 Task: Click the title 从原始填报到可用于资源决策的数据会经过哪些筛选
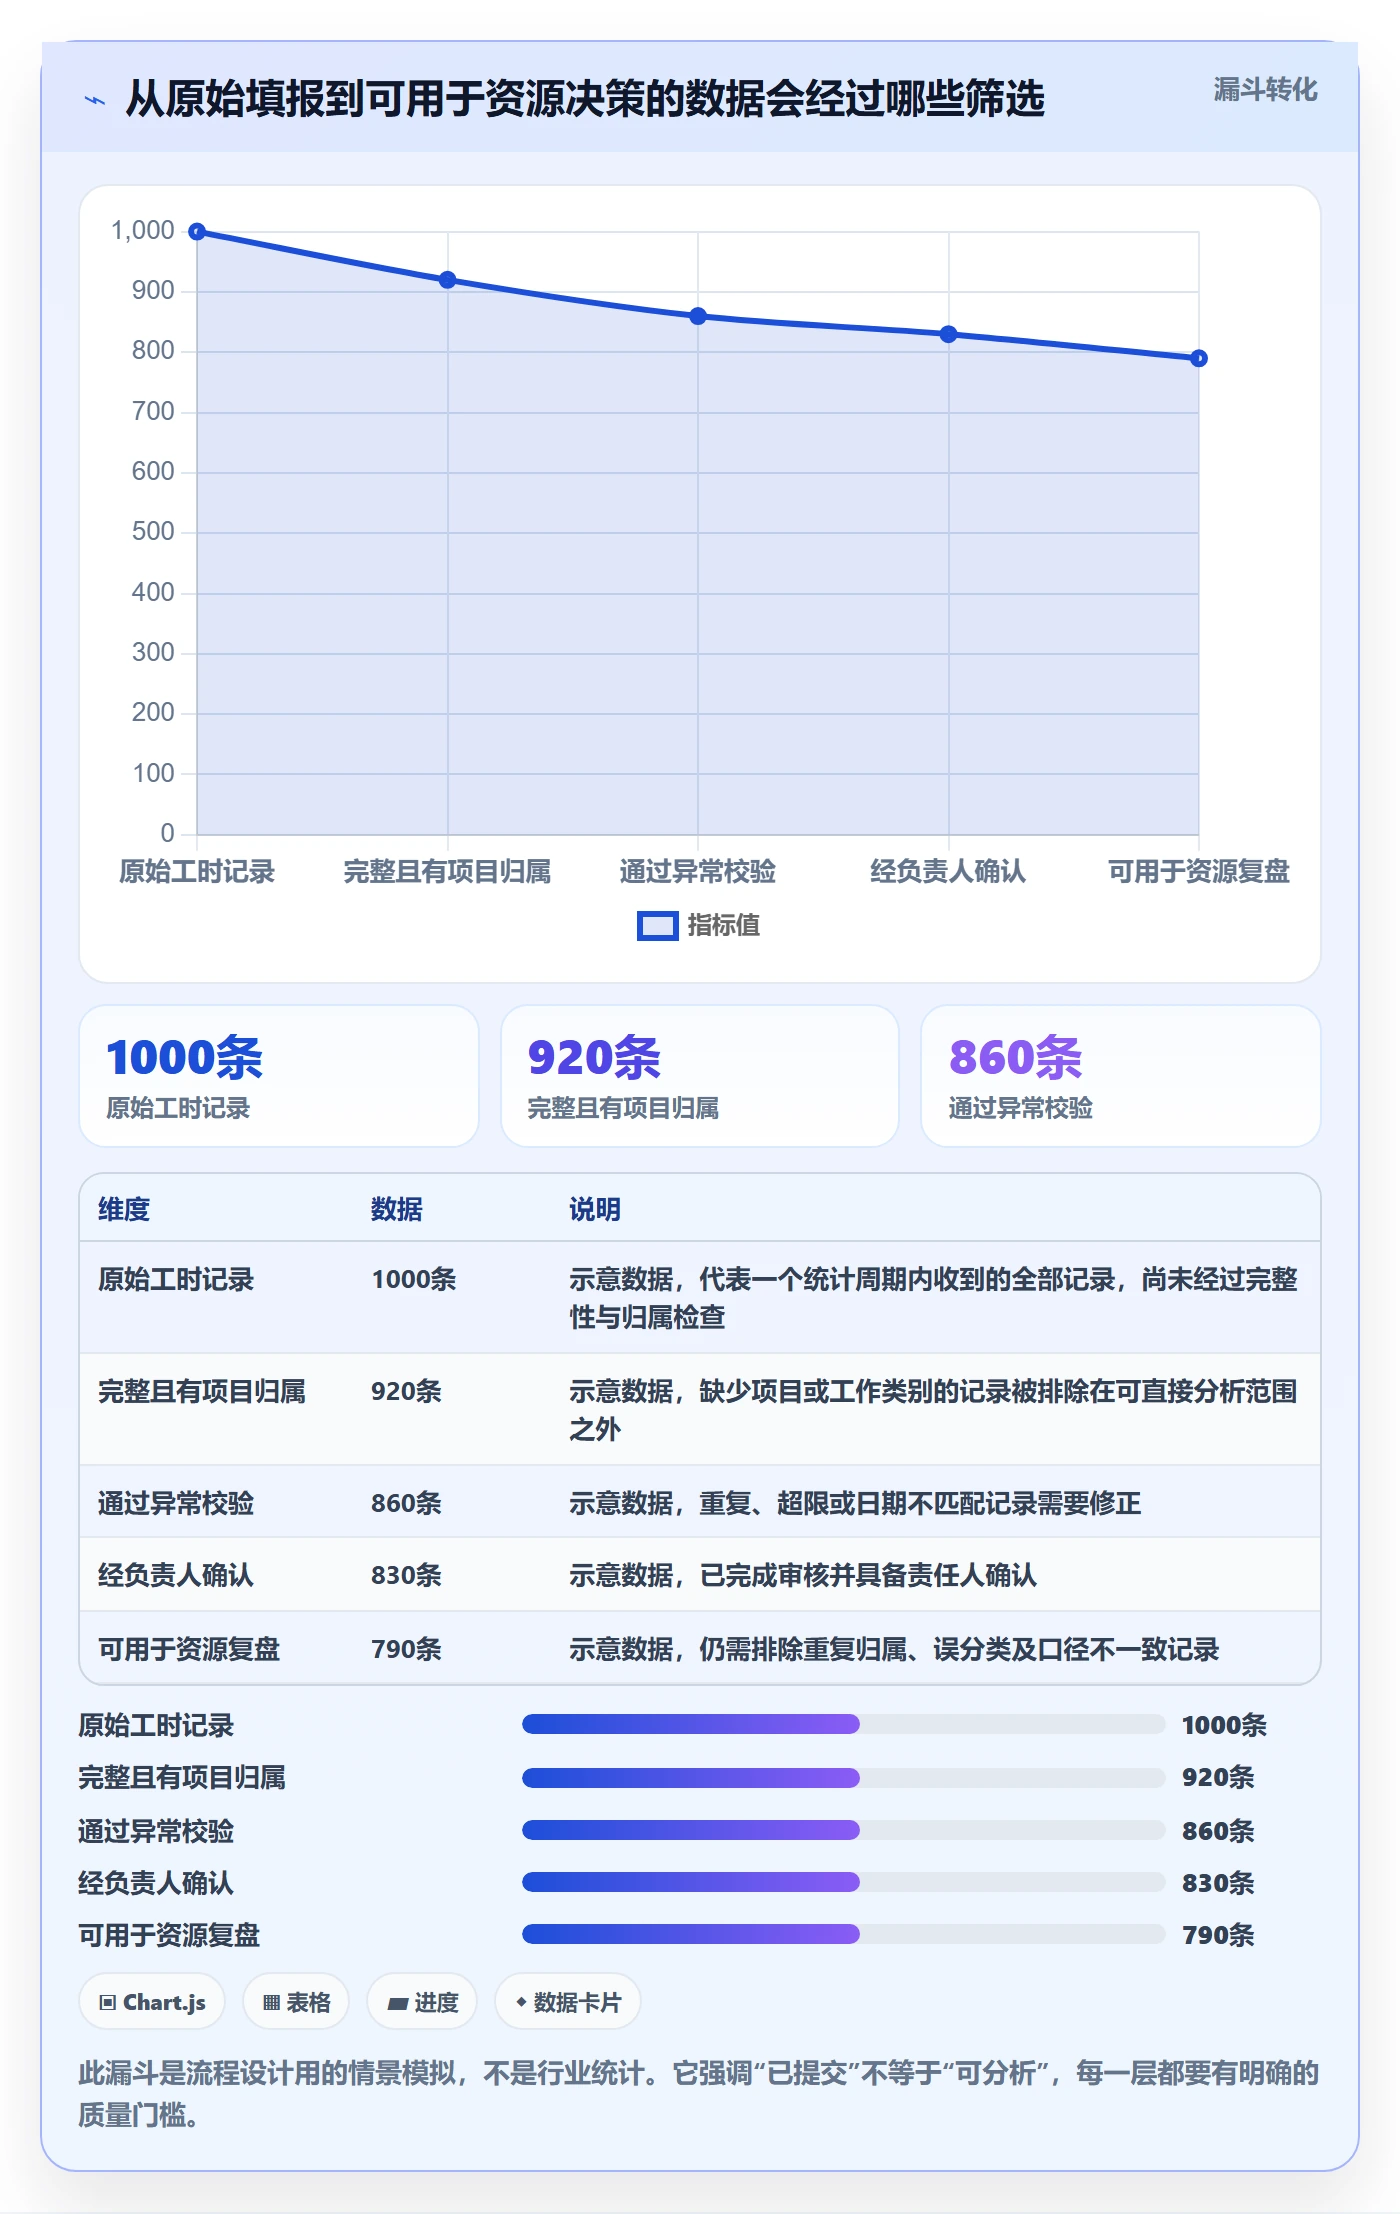[585, 99]
